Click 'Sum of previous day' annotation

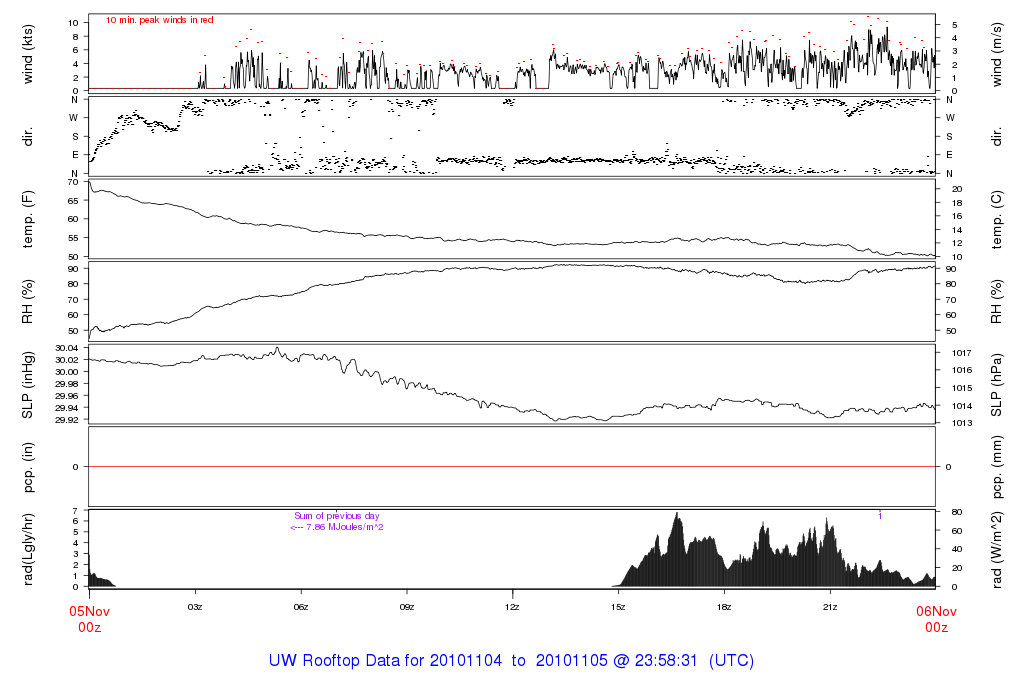[336, 516]
